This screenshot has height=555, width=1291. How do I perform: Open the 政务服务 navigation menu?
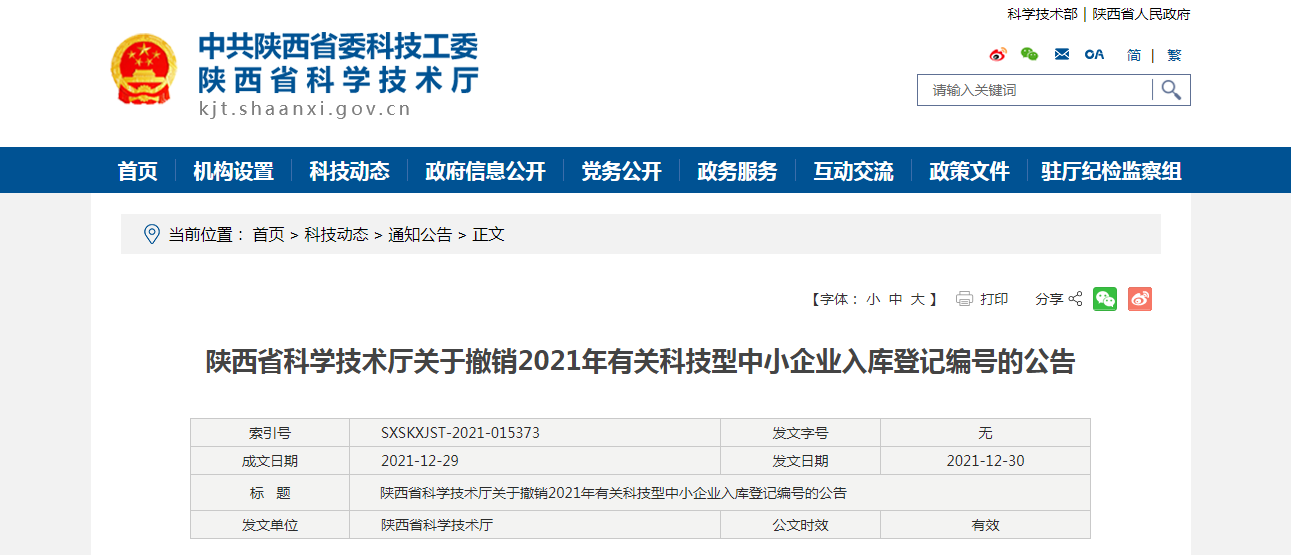click(737, 171)
